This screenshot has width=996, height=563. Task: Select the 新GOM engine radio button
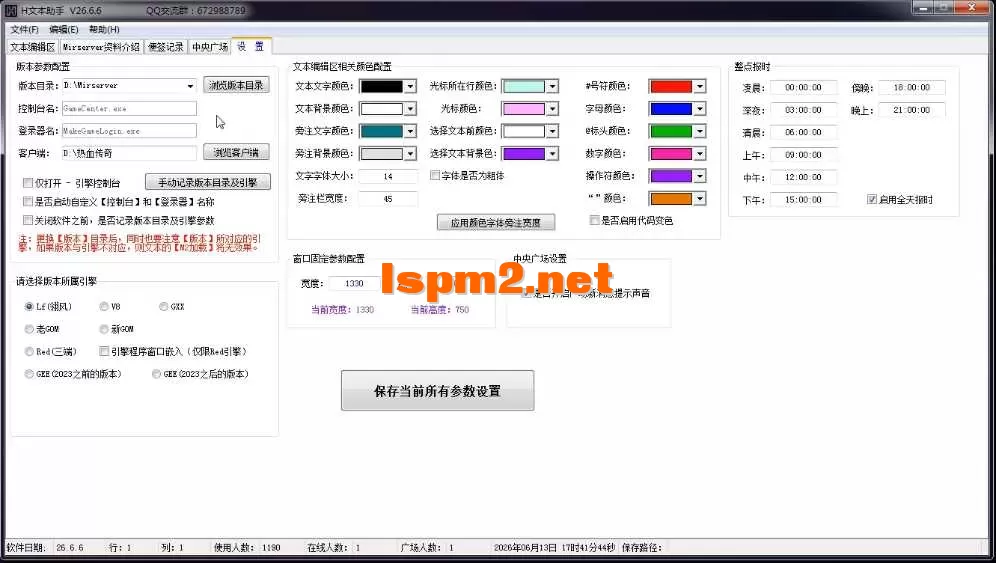pos(104,329)
